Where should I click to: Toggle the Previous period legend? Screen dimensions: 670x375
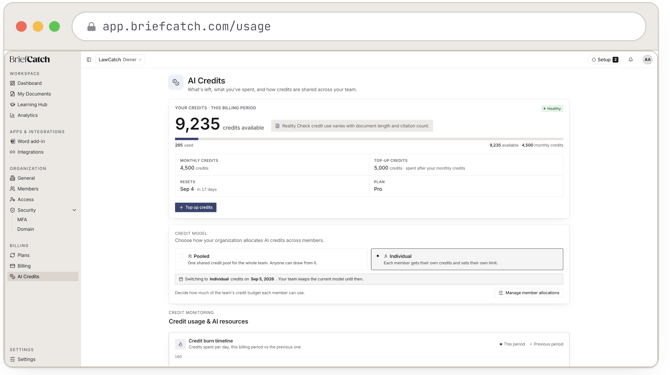(x=547, y=344)
